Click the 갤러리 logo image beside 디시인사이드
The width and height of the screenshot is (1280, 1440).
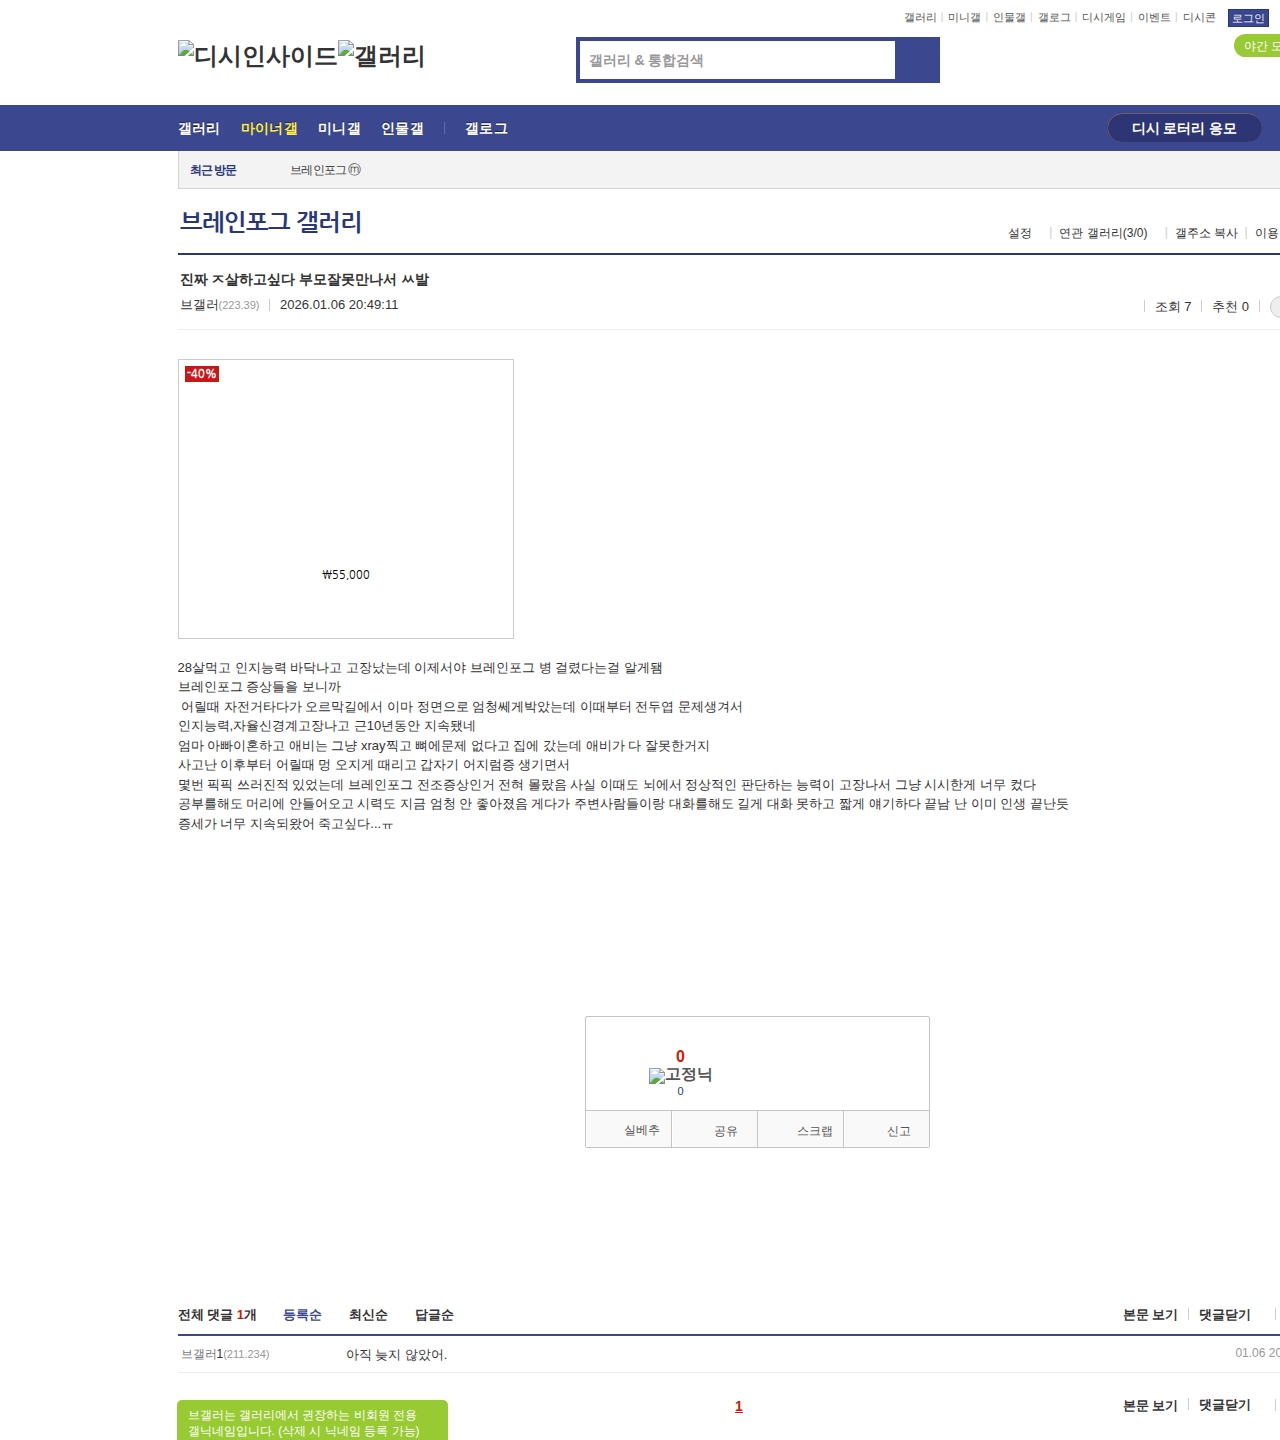click(x=382, y=56)
